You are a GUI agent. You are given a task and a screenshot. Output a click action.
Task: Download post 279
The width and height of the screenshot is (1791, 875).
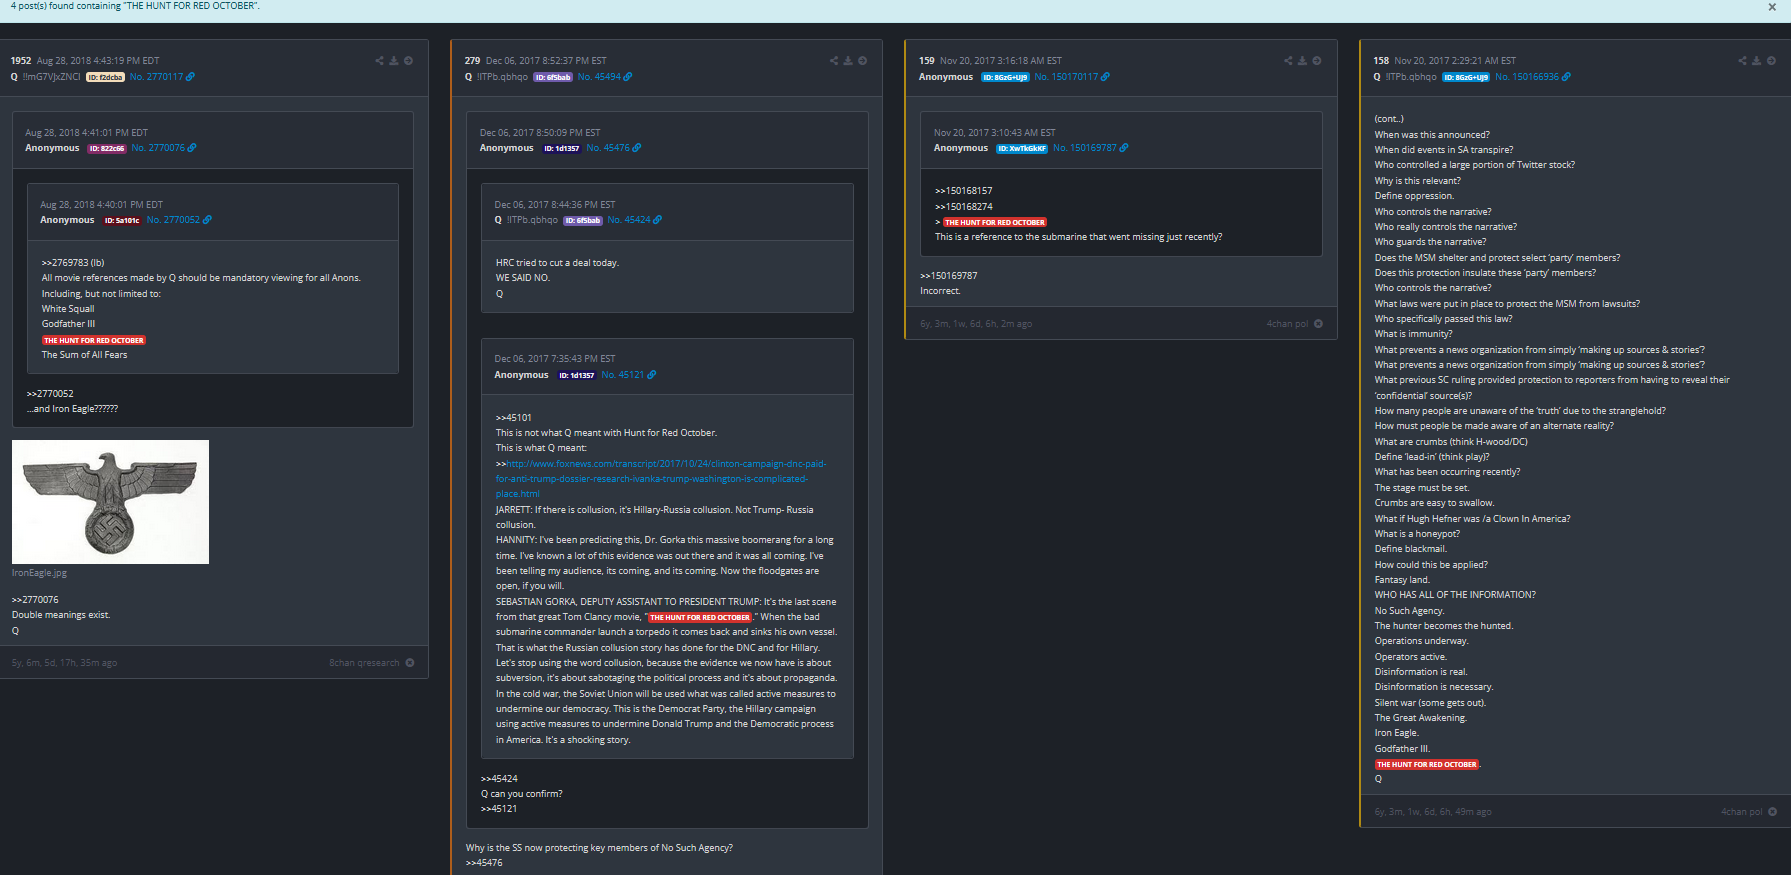tap(848, 61)
